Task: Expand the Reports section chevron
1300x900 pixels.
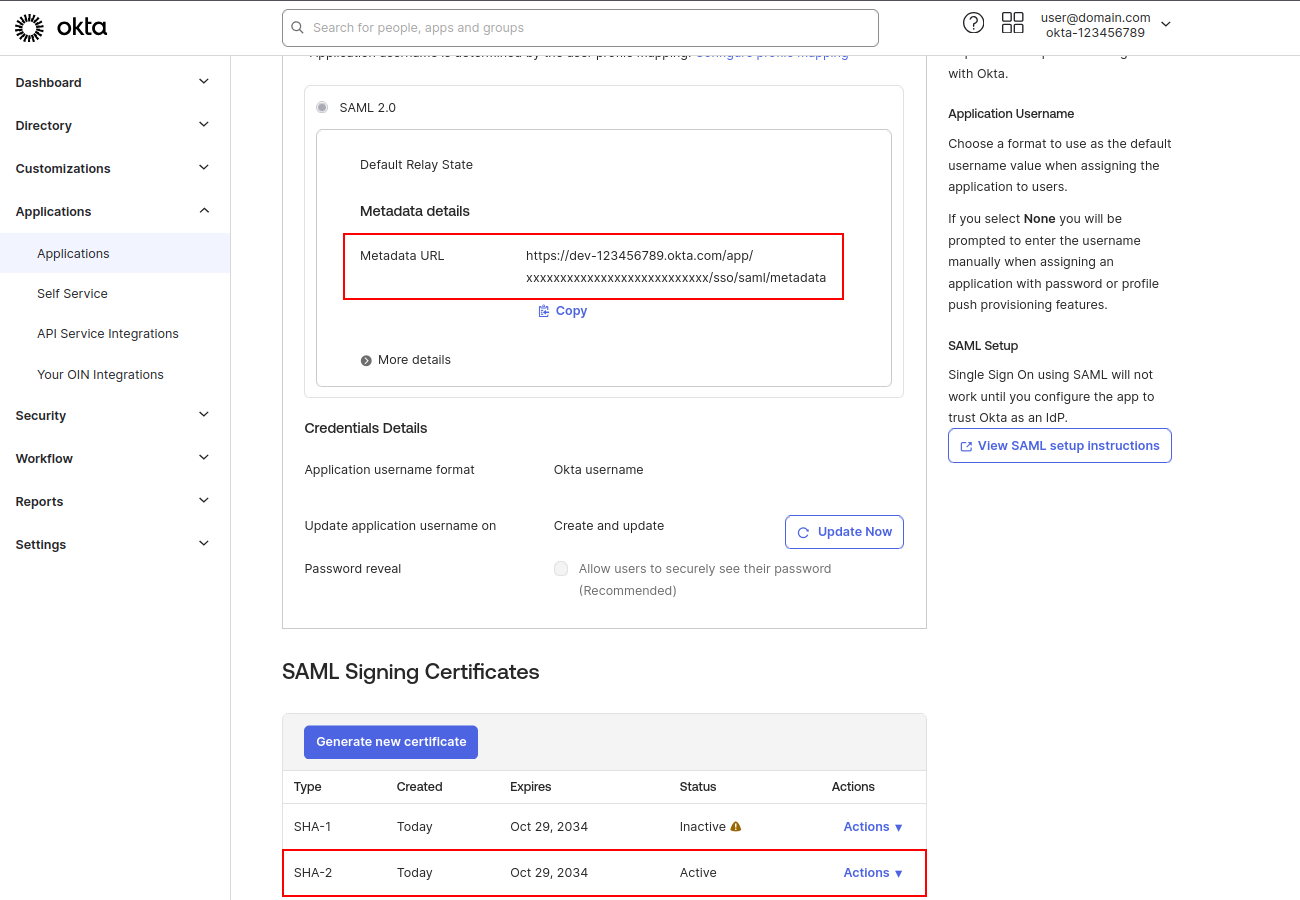Action: click(x=204, y=501)
